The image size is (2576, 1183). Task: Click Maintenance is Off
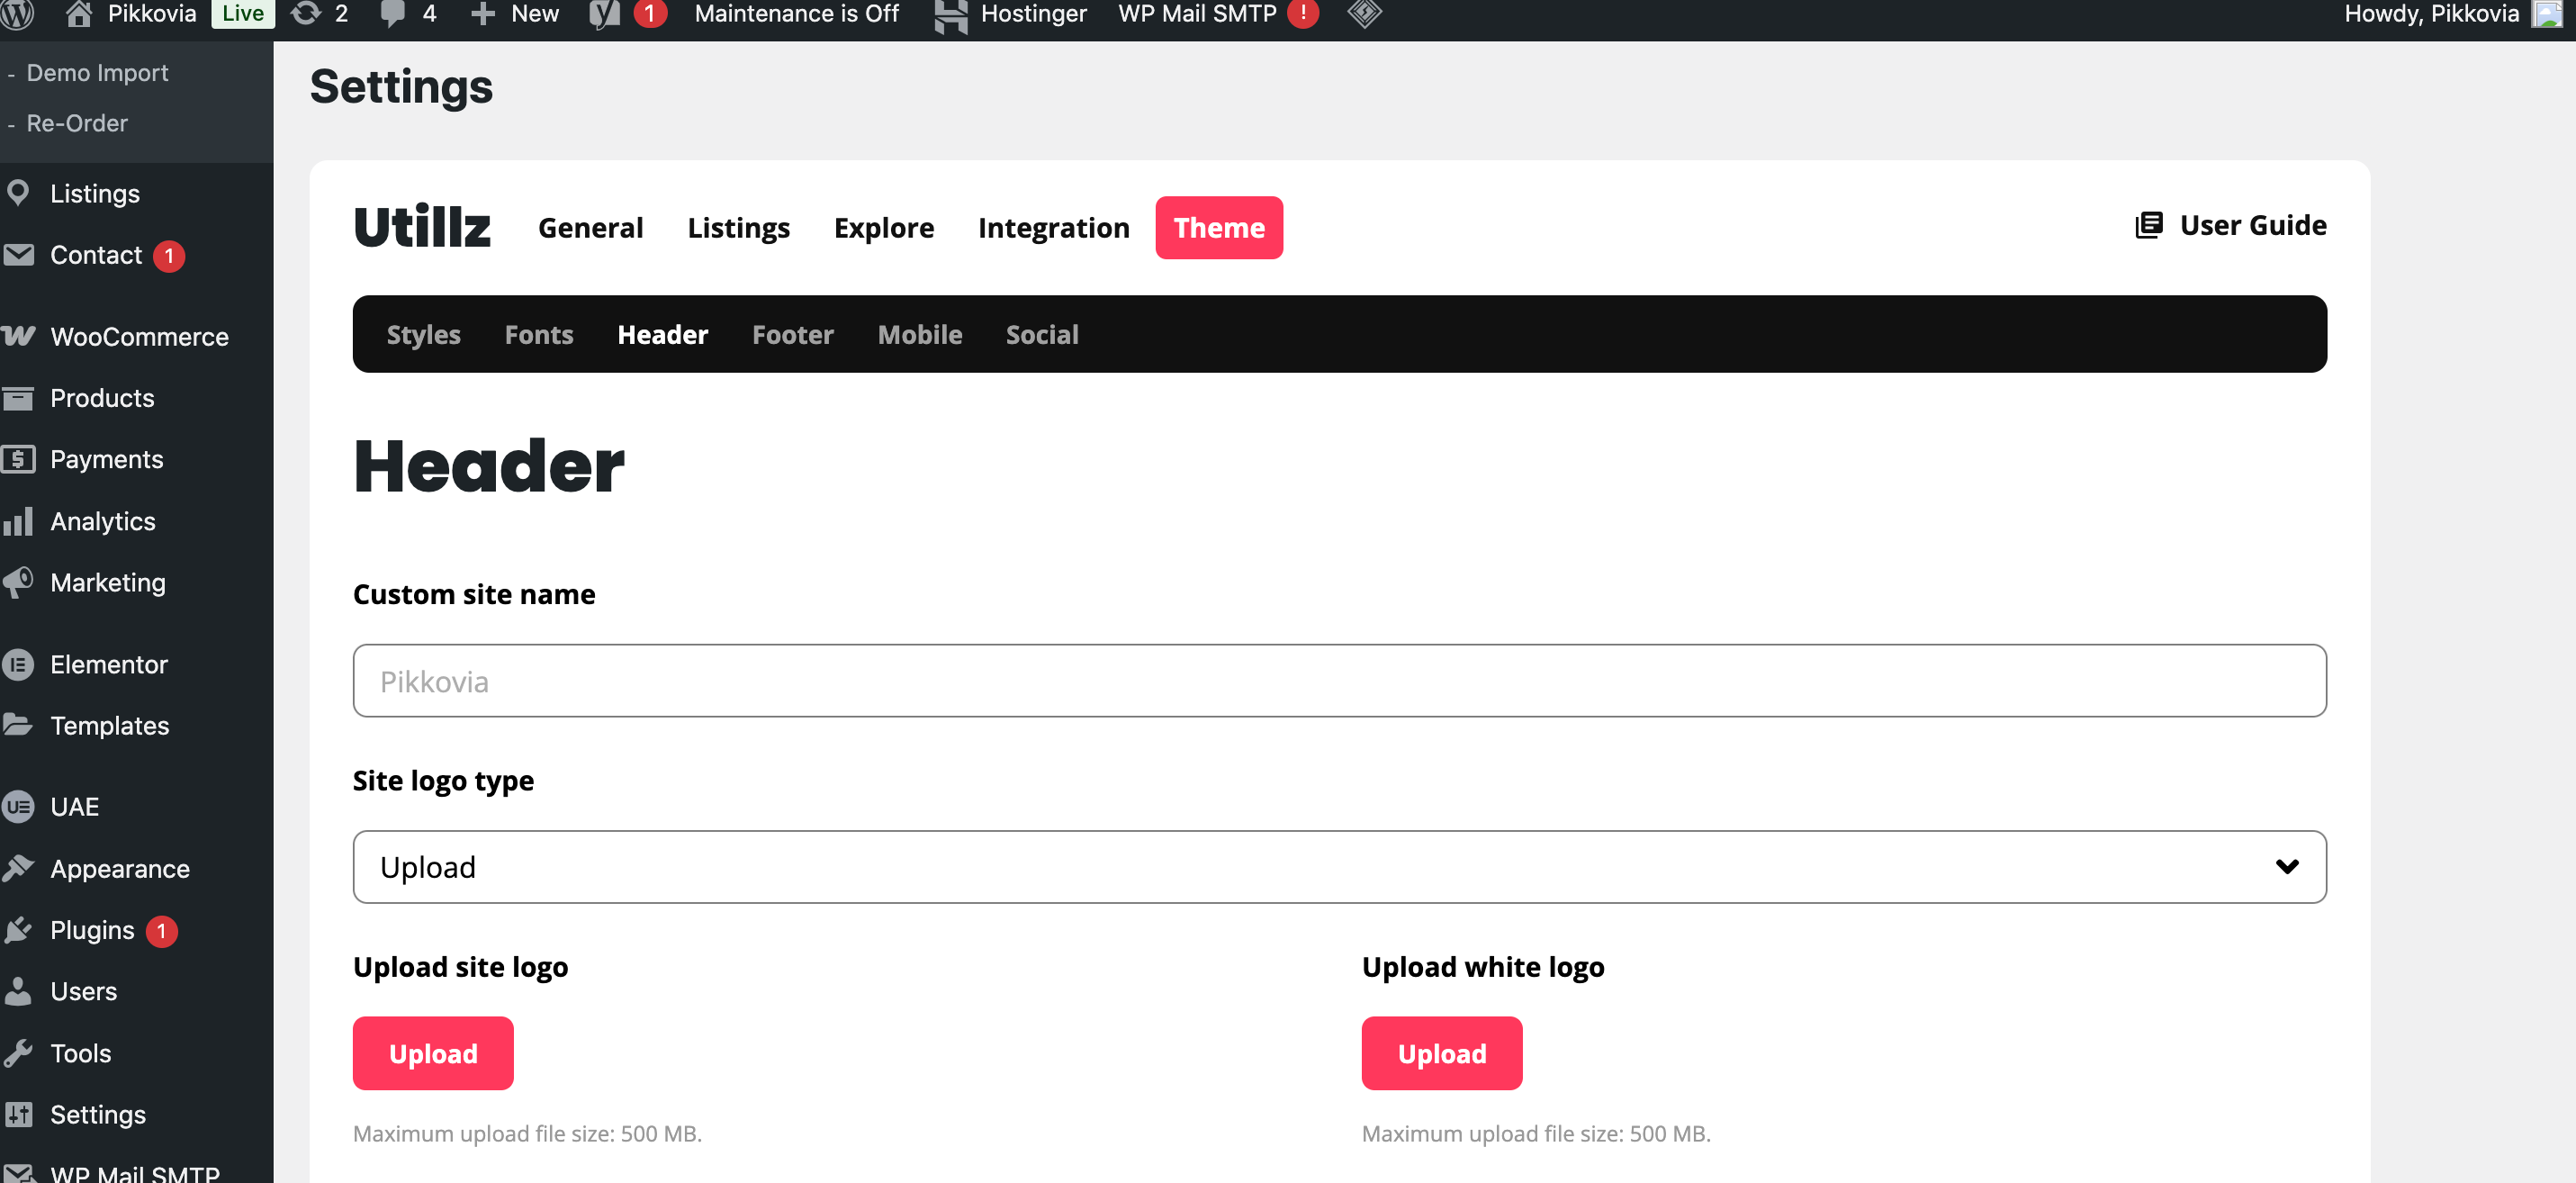point(796,13)
